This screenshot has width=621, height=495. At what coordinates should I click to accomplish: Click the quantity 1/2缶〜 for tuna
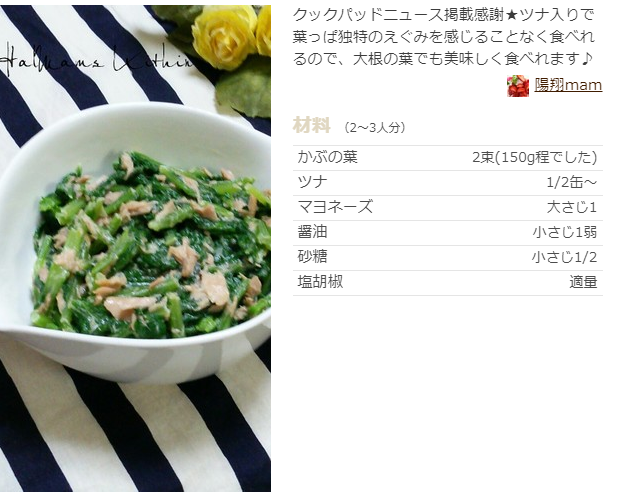571,183
